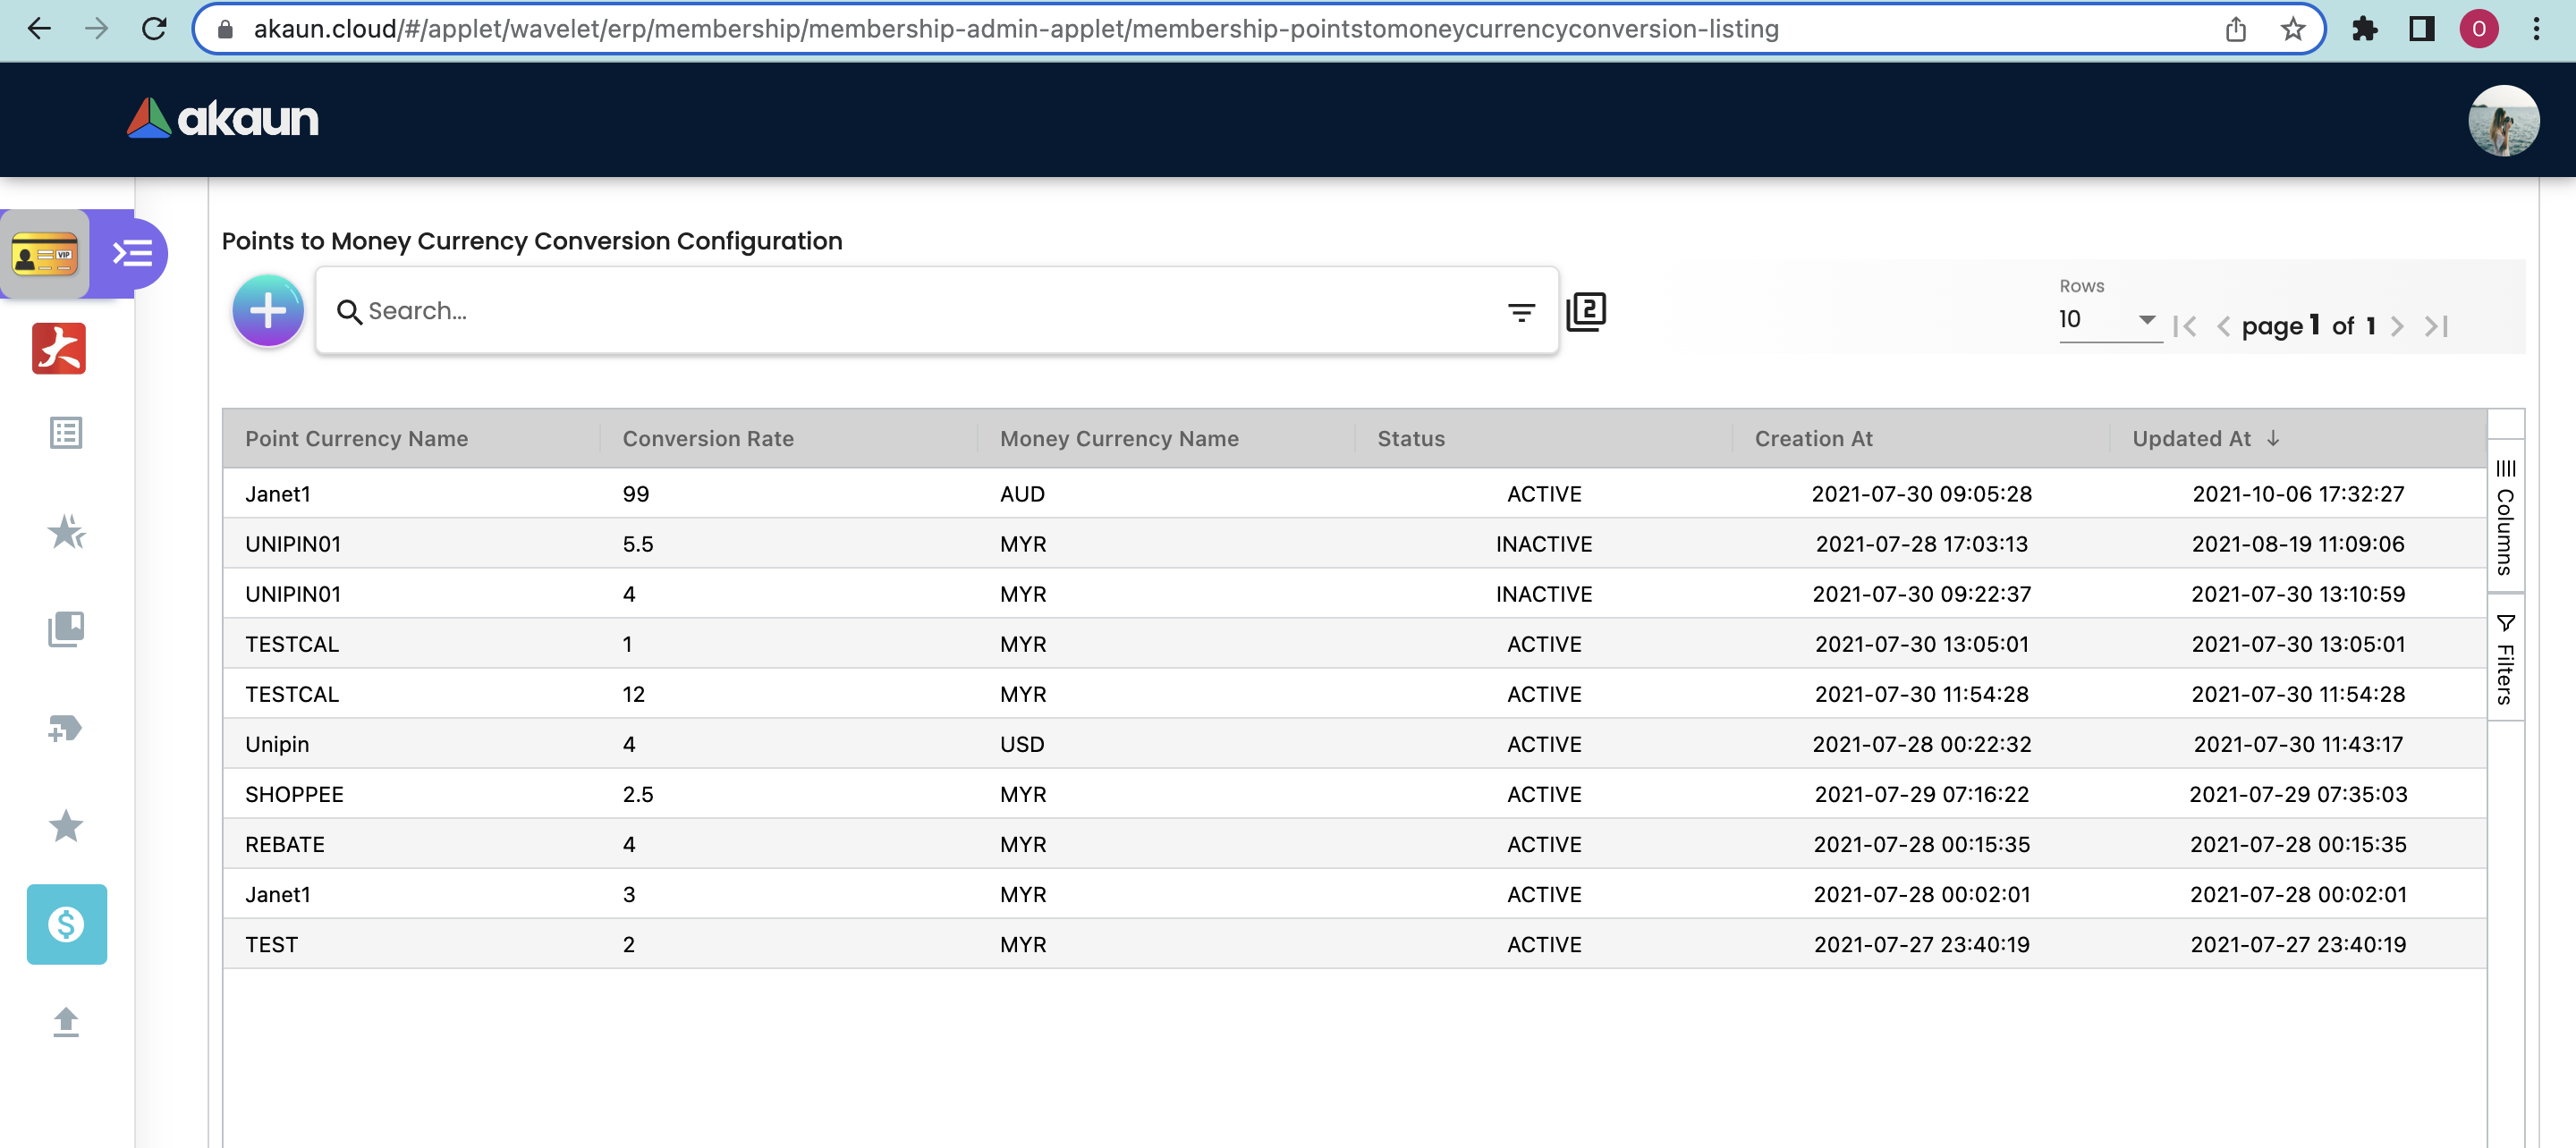Expand the Rows per page dropdown
This screenshot has height=1148, width=2576.
click(2109, 320)
